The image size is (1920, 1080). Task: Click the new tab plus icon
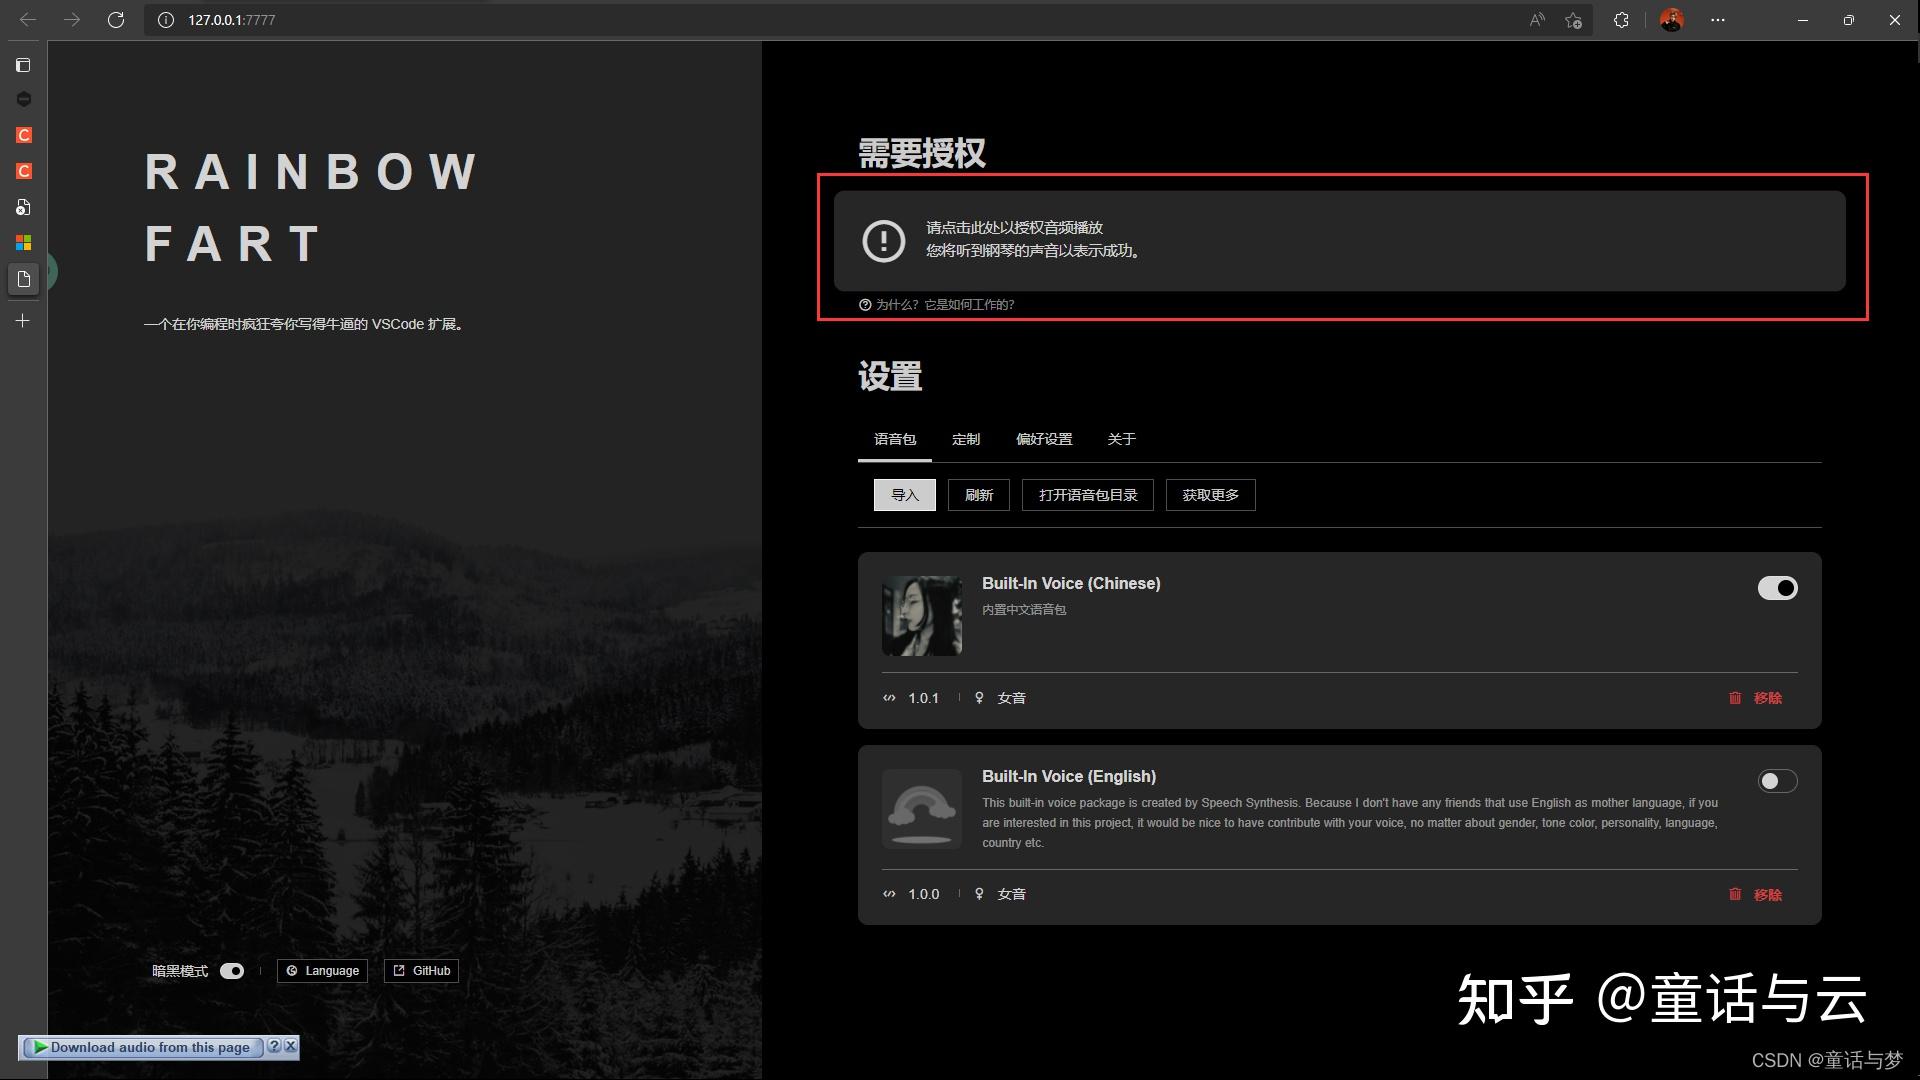[23, 321]
